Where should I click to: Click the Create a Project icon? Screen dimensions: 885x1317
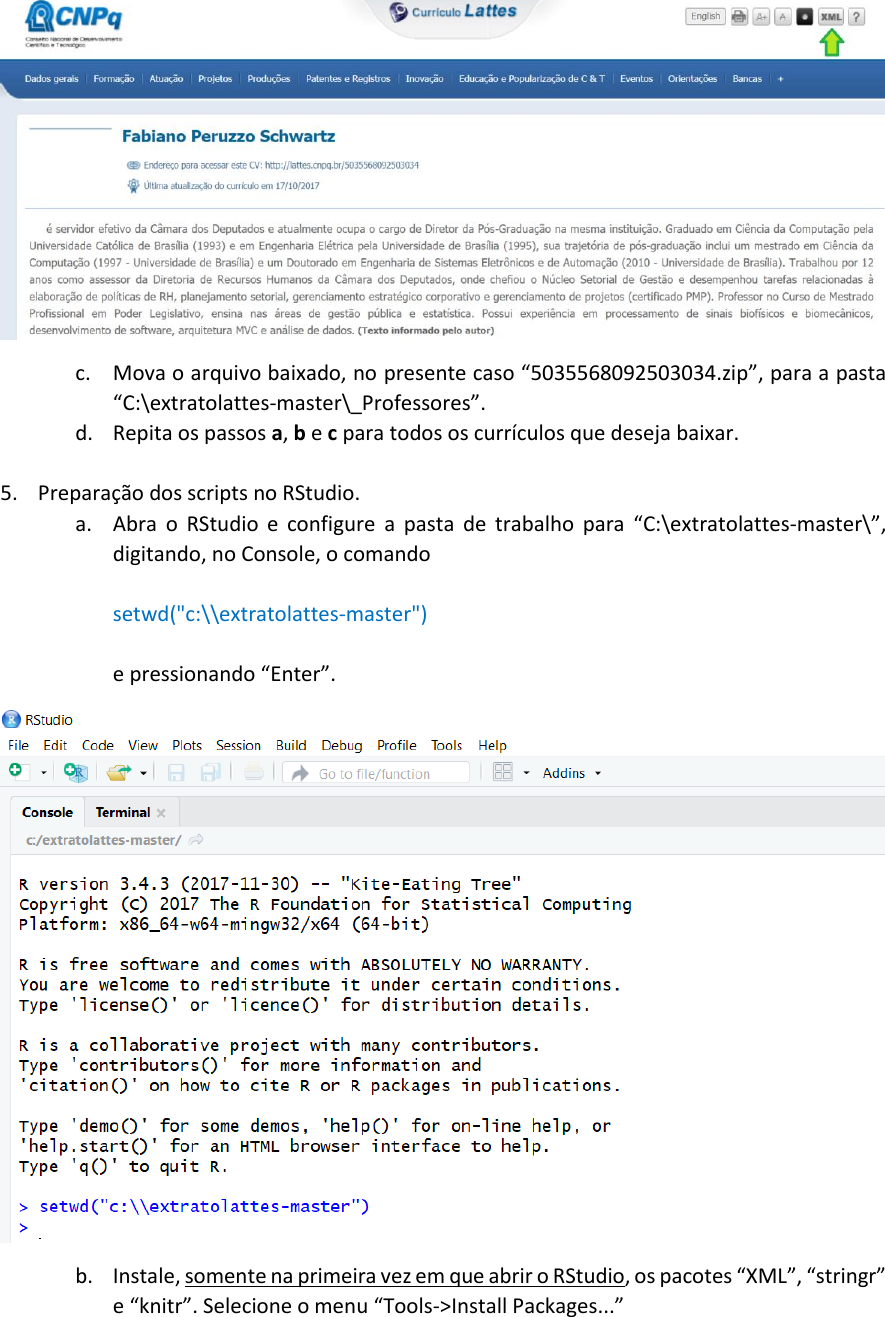pos(76,772)
